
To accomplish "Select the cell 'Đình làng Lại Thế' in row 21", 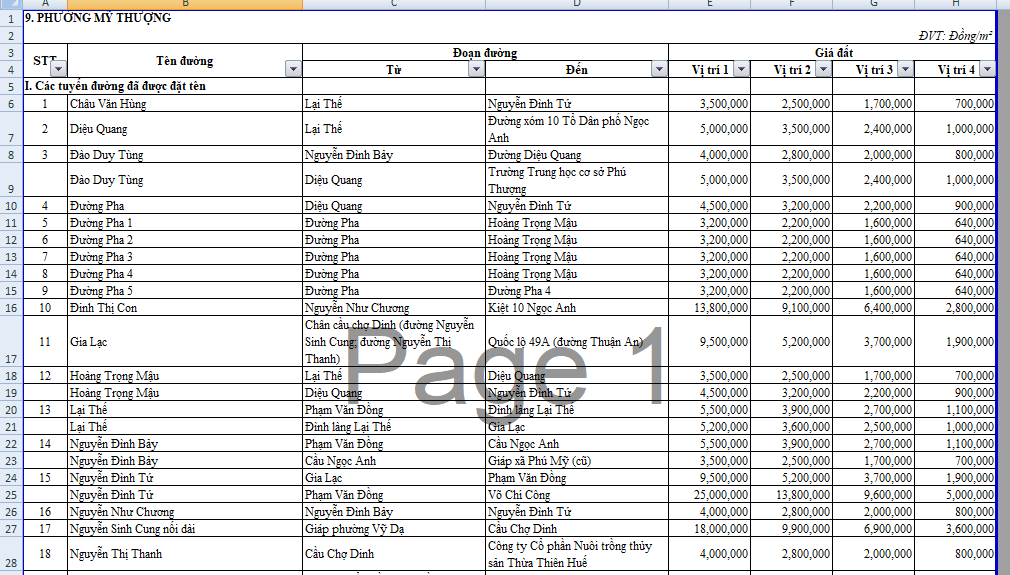I will click(394, 427).
